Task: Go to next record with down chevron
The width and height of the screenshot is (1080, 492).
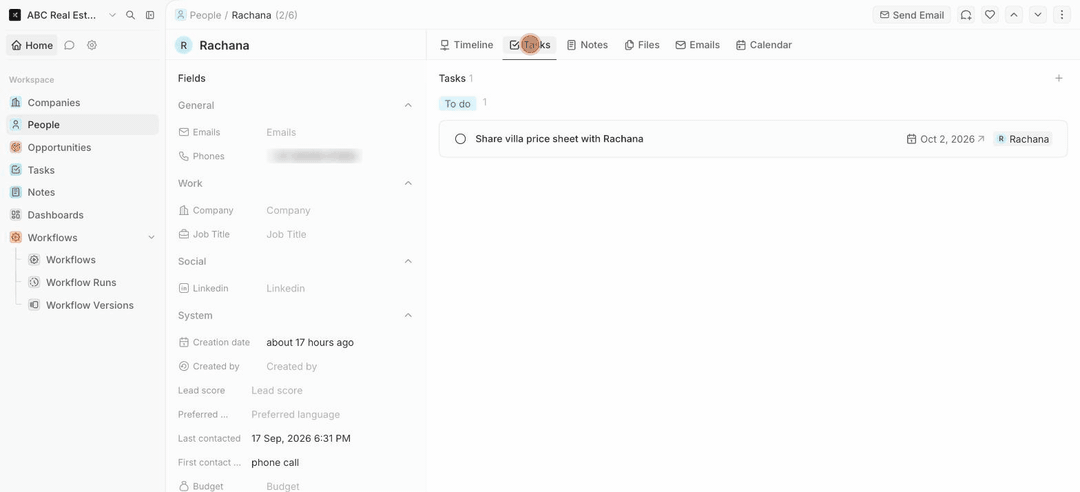Action: pos(1038,14)
